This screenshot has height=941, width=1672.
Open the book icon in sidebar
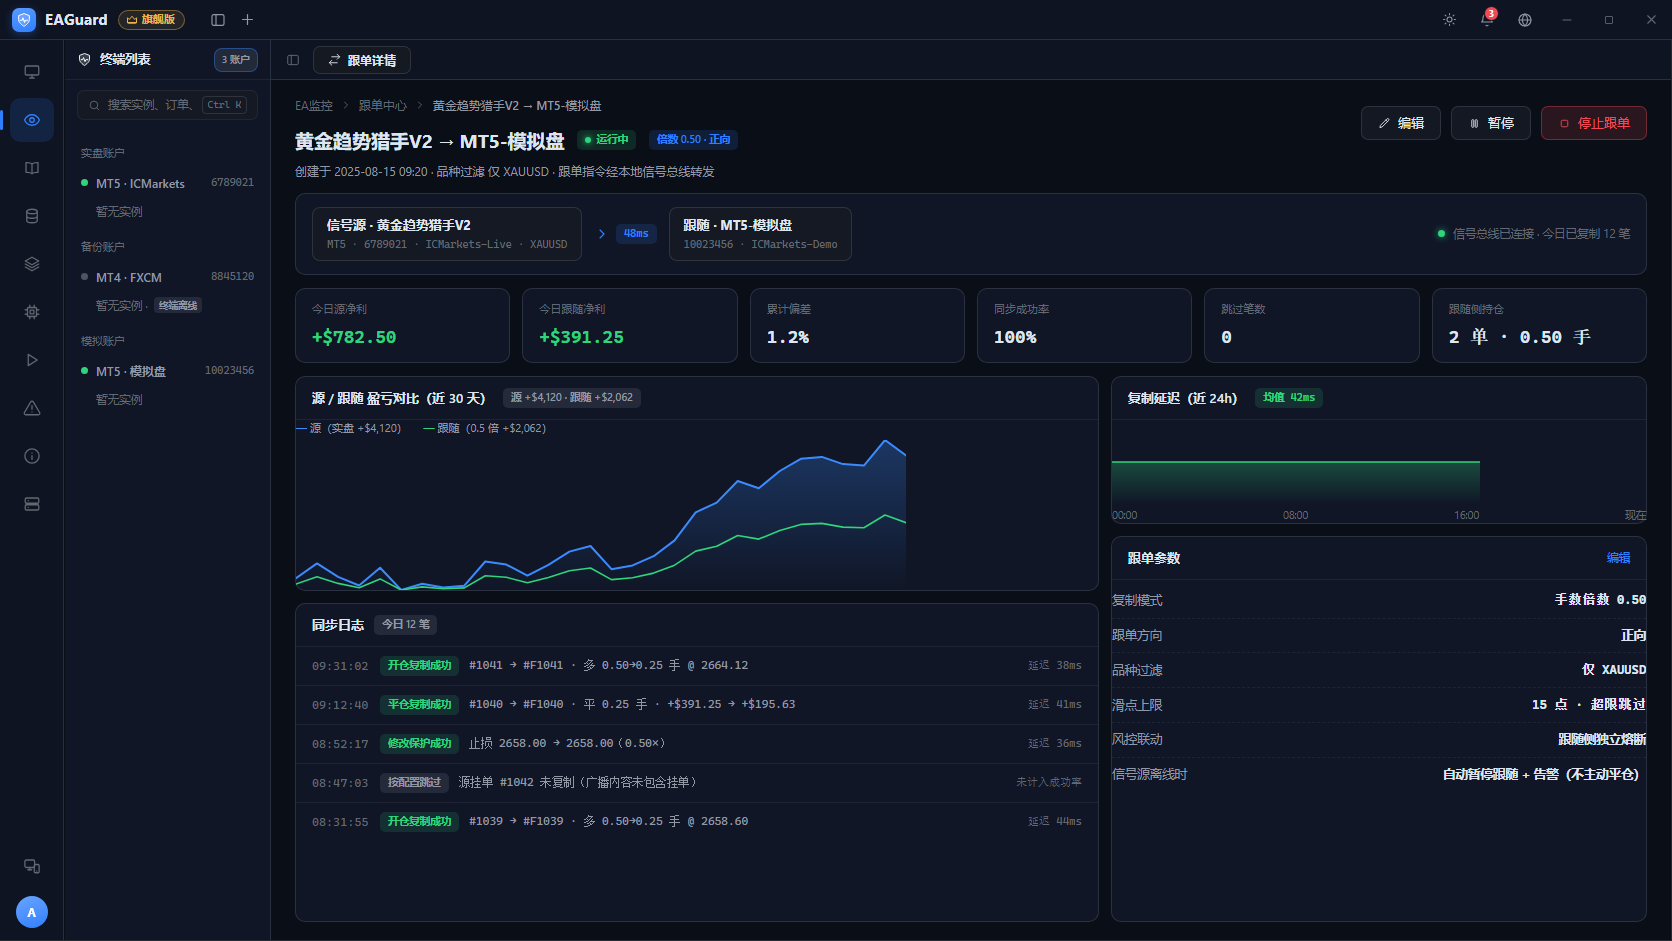coord(32,168)
